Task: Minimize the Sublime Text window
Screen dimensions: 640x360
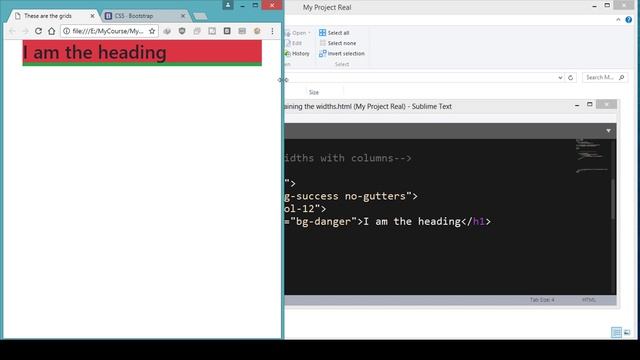Action: [577, 105]
